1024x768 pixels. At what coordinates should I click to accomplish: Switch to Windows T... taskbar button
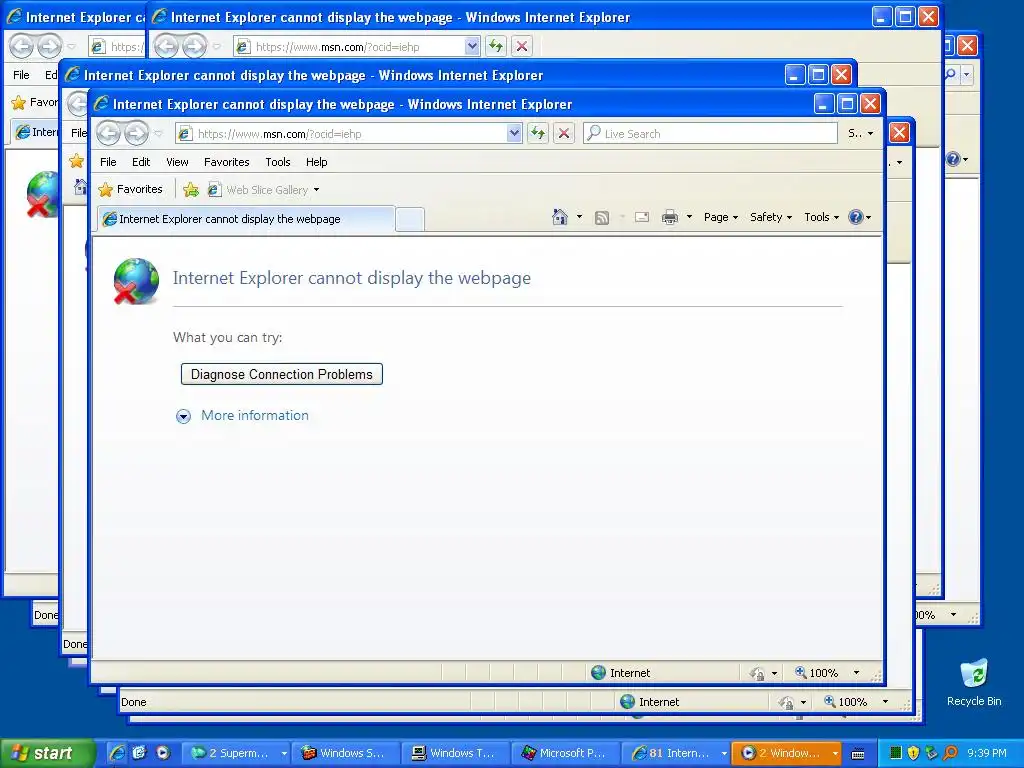(x=456, y=753)
